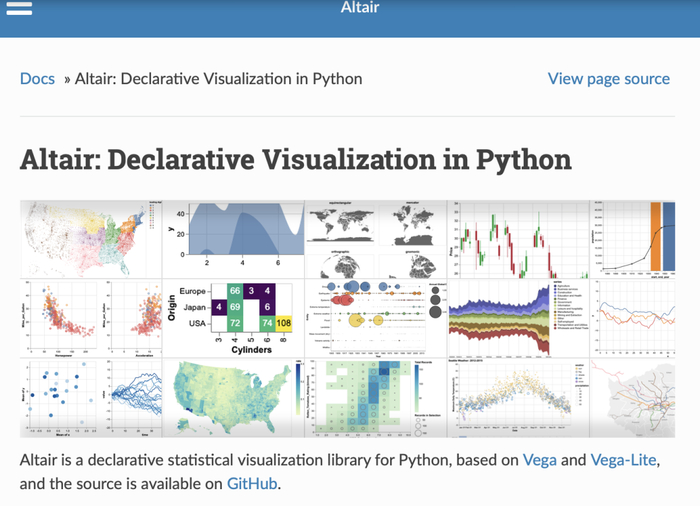Open the multi-line orange blue chart thumbnail
The height and width of the screenshot is (506, 700).
pos(633,318)
